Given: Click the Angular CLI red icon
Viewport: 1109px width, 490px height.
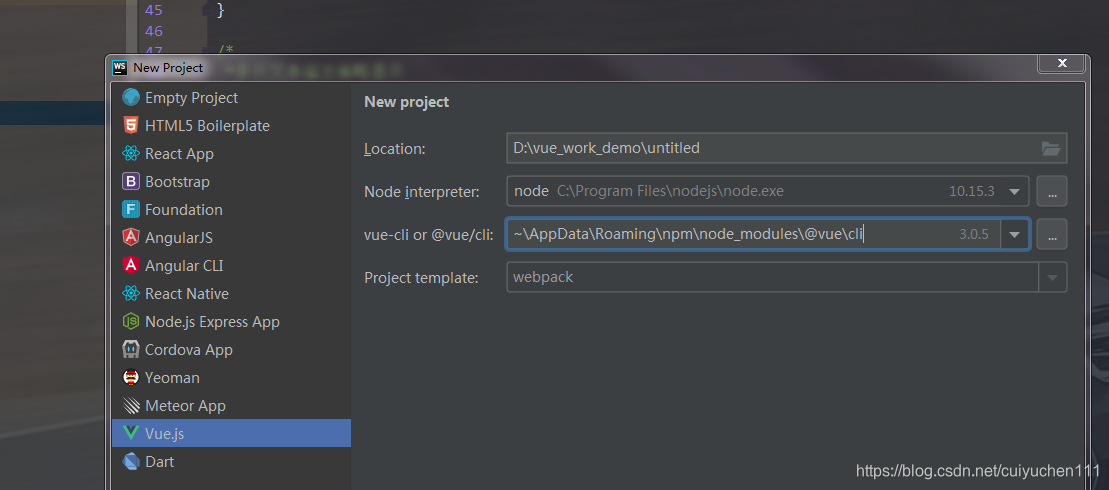Looking at the screenshot, I should coord(131,265).
